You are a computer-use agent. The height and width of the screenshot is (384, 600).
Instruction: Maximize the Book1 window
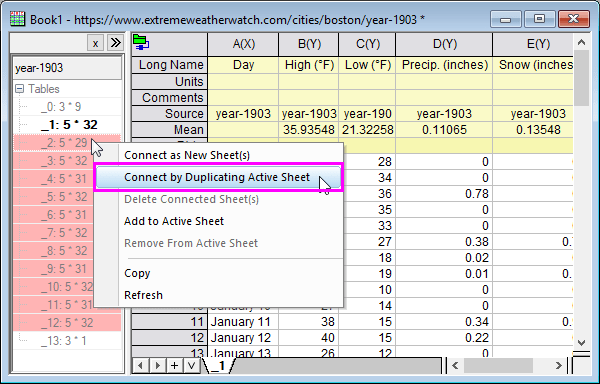(539, 19)
